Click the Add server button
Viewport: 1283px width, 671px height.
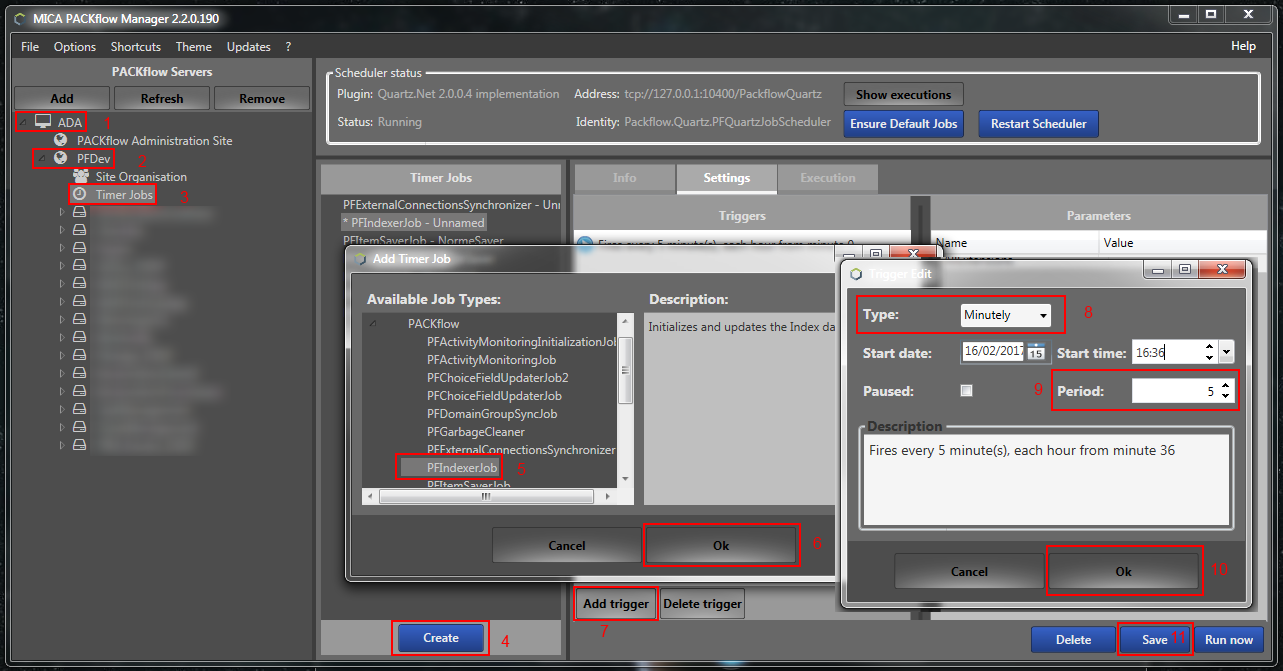tap(62, 98)
